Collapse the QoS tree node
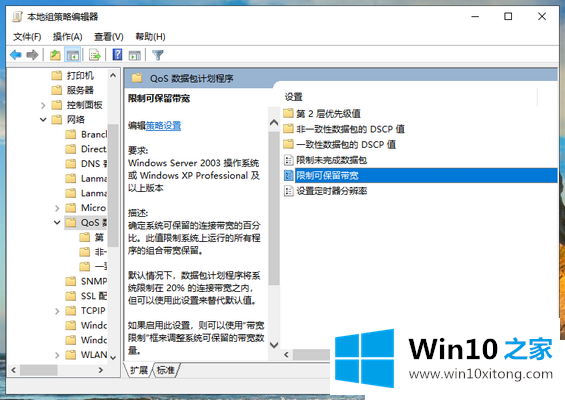Screen dimensions: 565x400 57,222
